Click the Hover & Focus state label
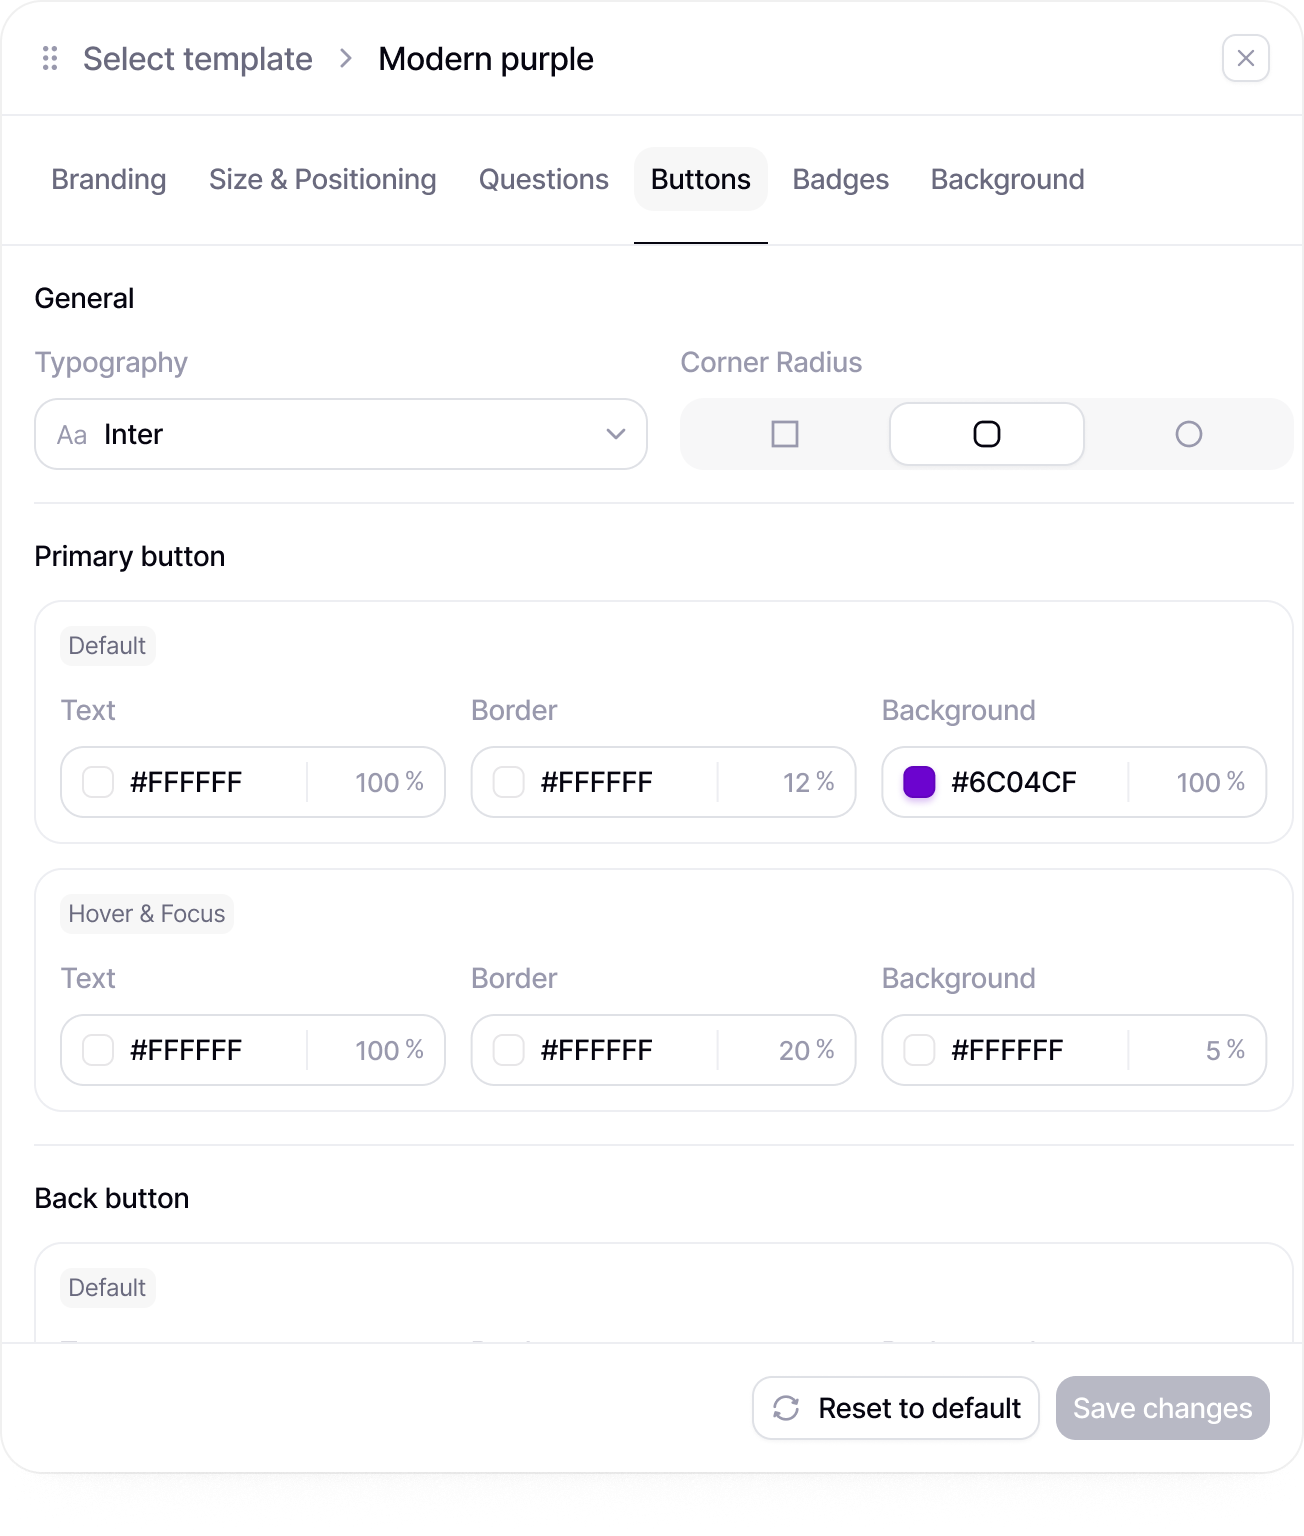The width and height of the screenshot is (1304, 1536). (147, 914)
